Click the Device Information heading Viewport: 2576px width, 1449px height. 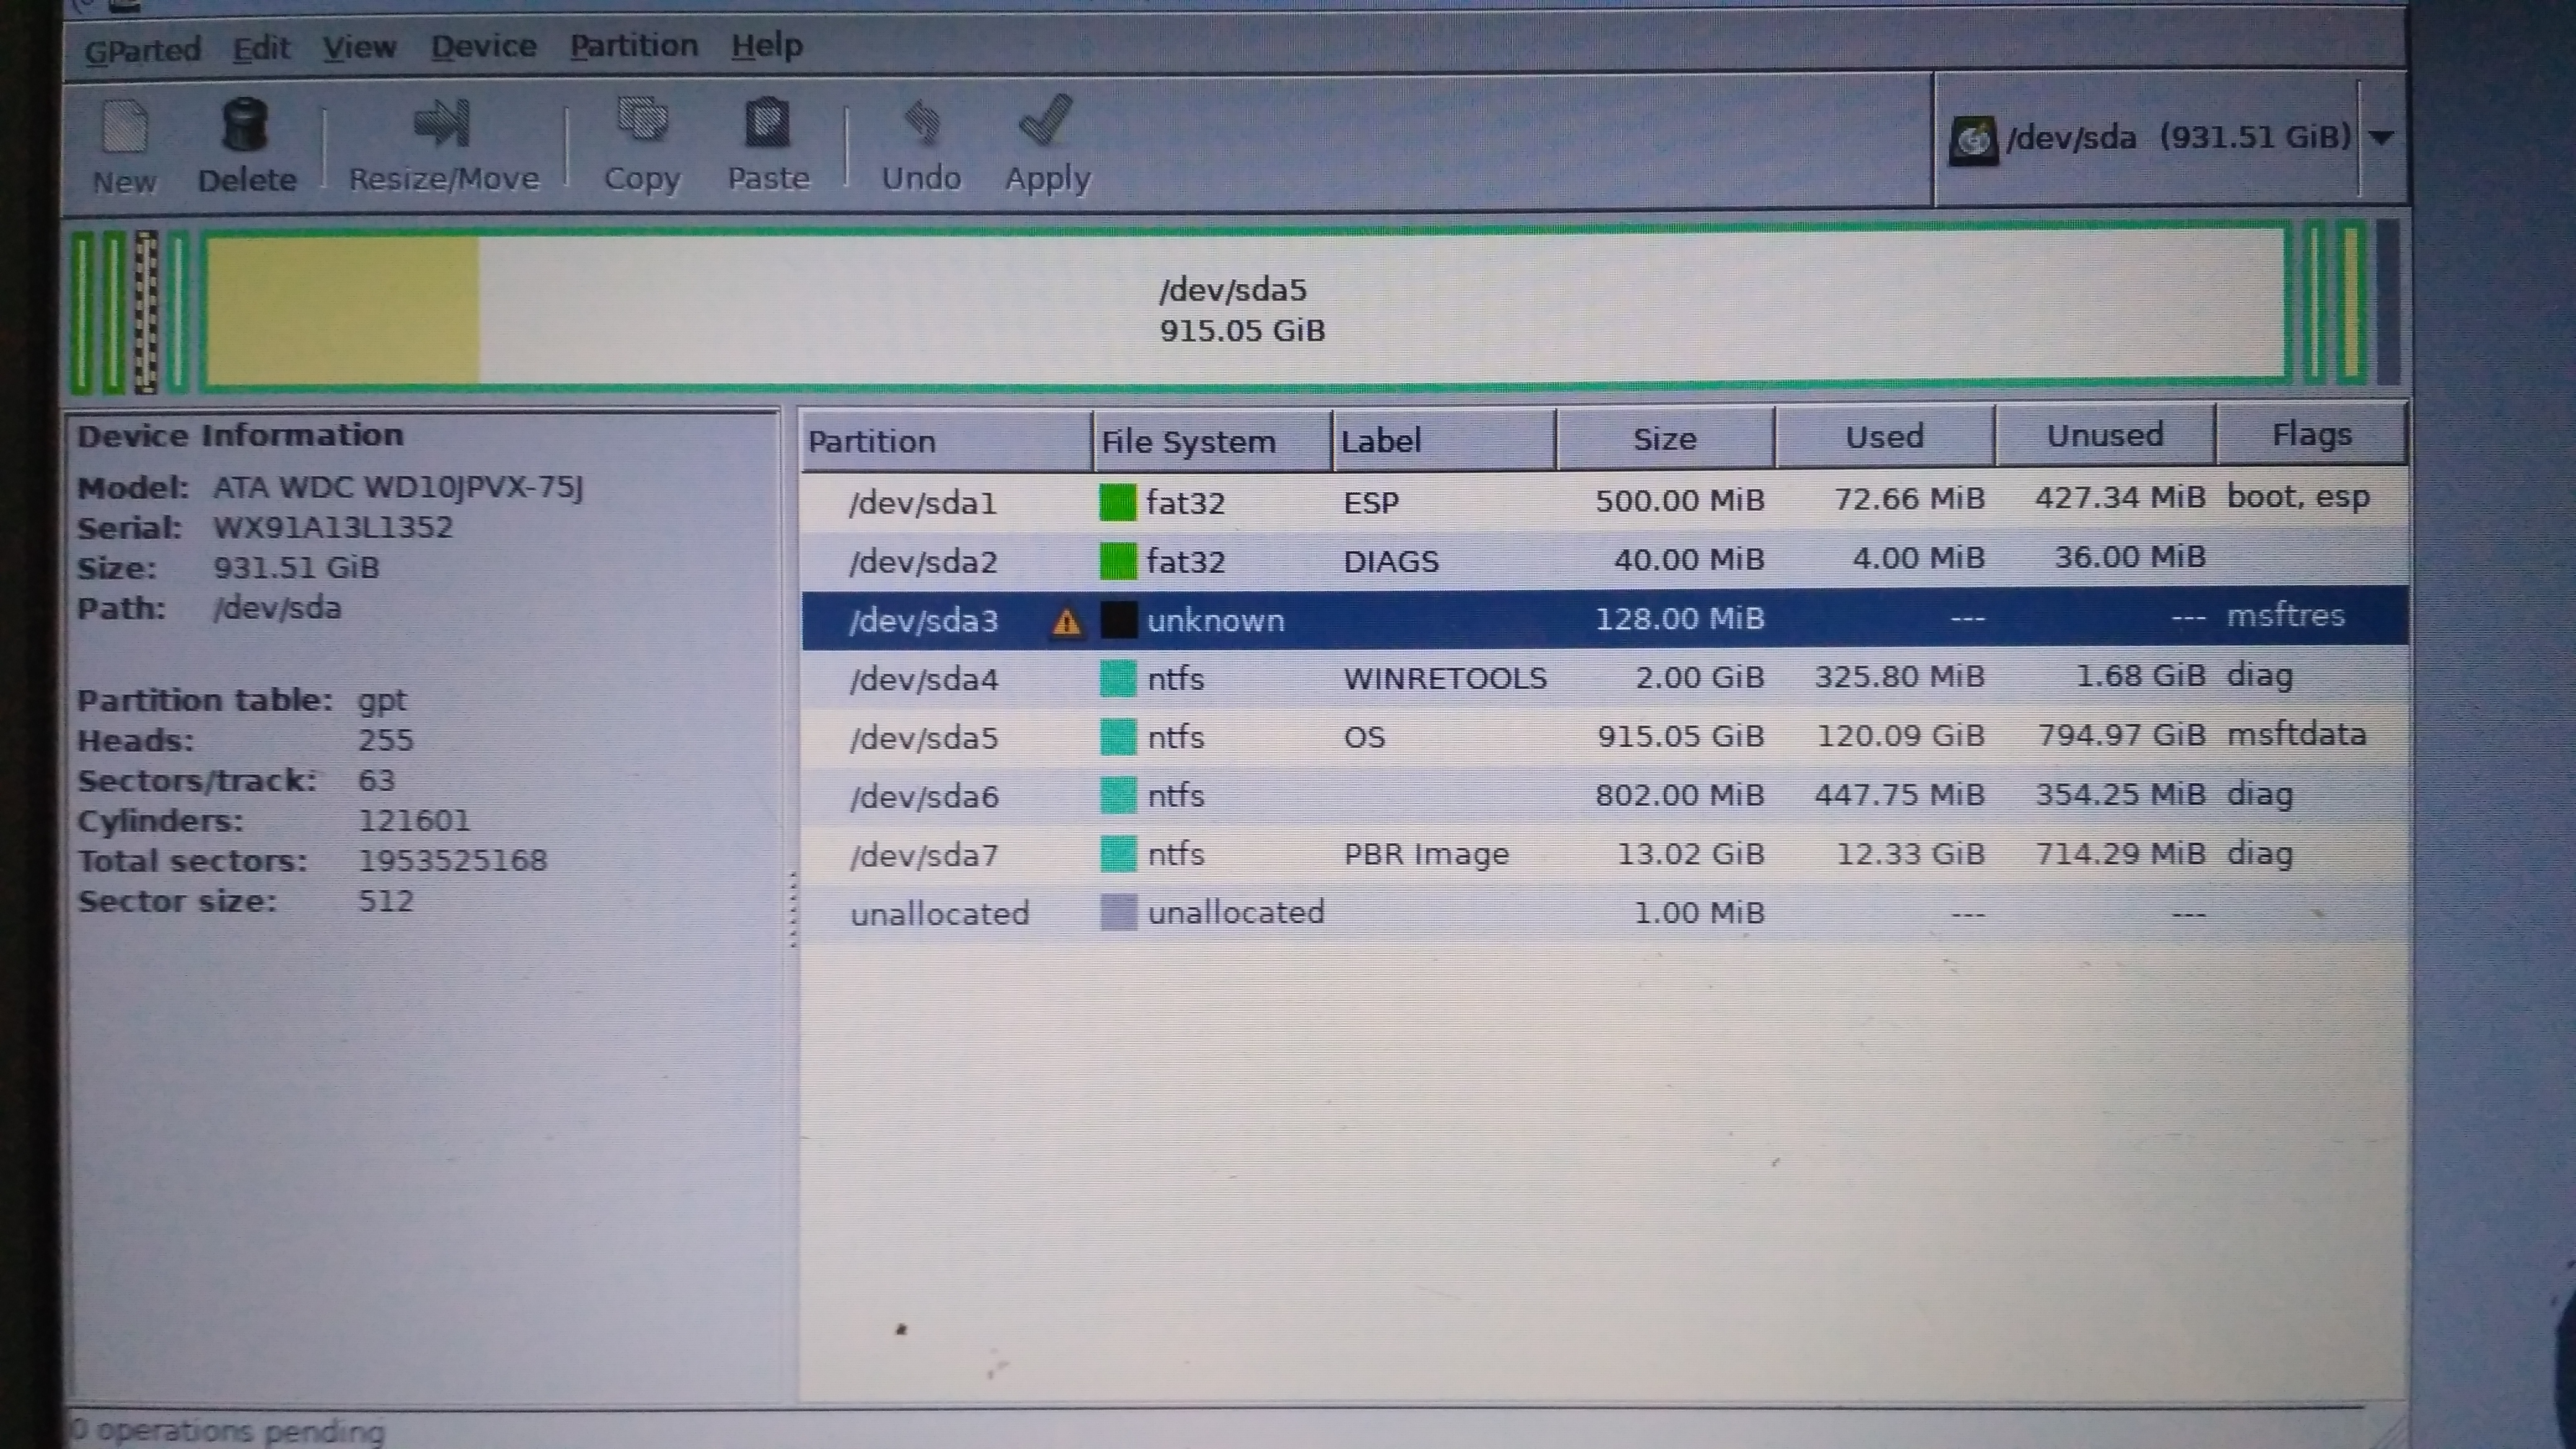tap(240, 435)
